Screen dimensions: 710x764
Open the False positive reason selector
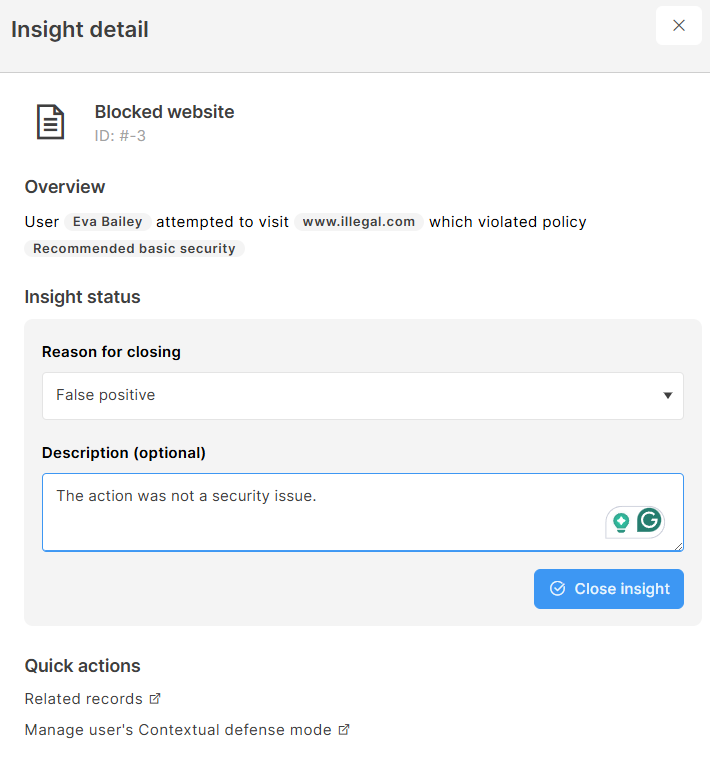pos(363,396)
